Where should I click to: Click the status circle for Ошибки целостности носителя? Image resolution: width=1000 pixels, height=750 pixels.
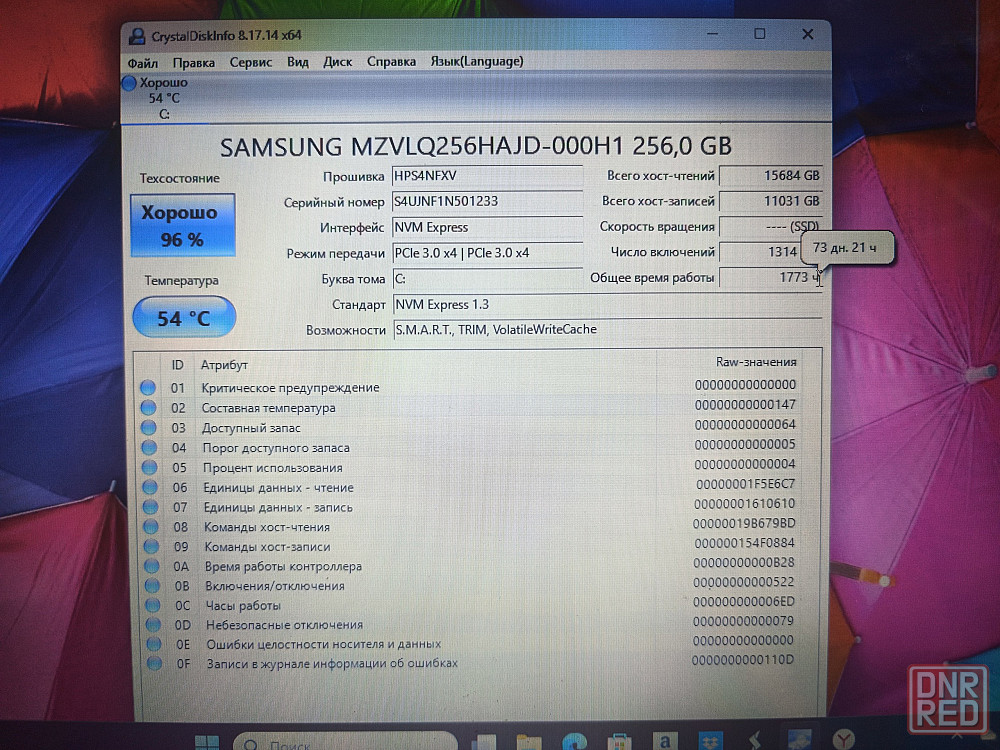click(x=154, y=644)
